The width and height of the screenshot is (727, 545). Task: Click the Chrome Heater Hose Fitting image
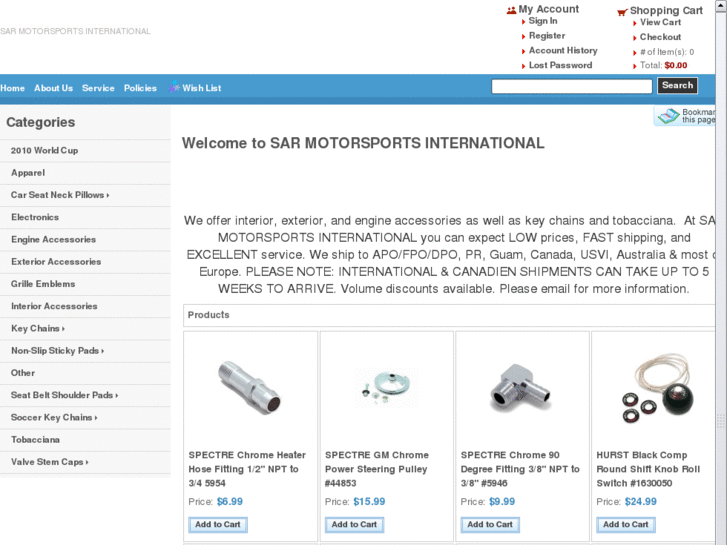[x=250, y=388]
